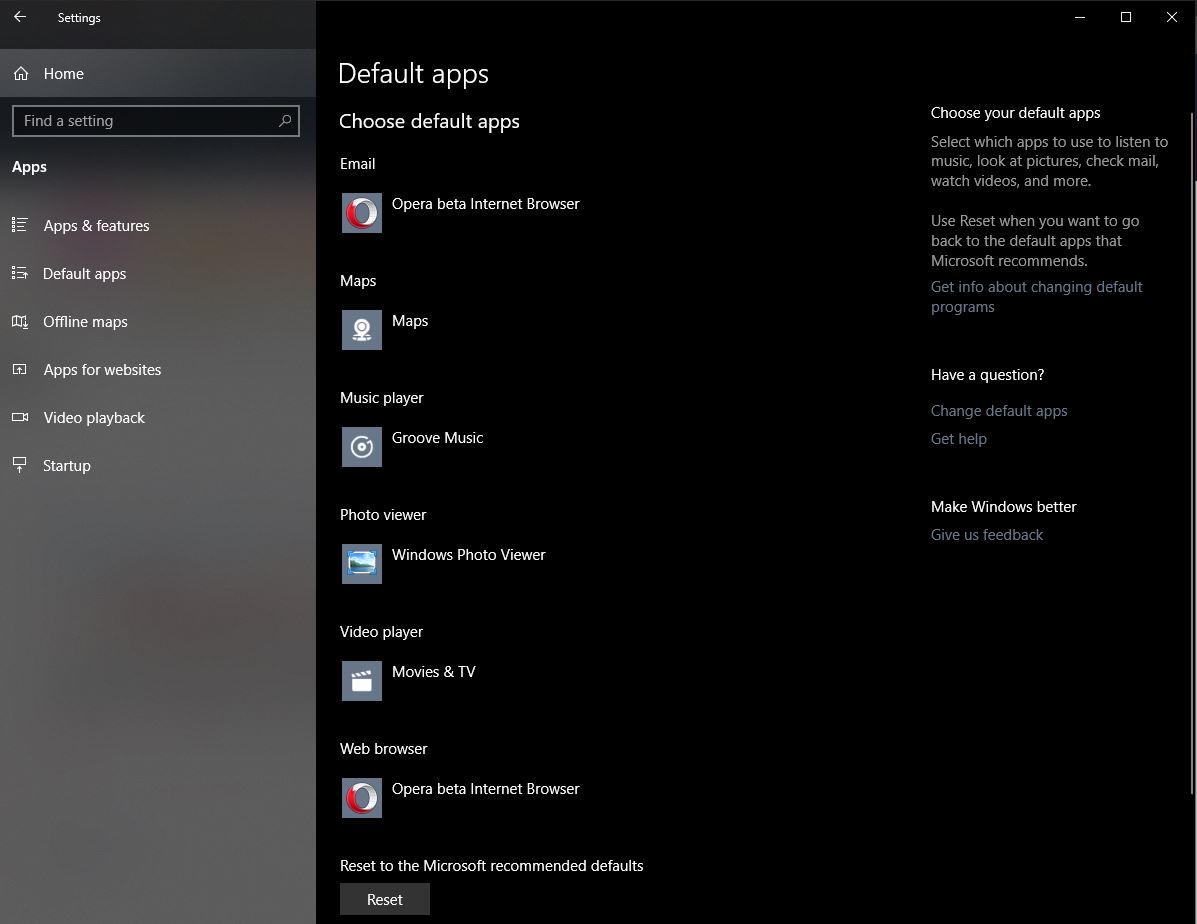Click the Reset button

point(385,900)
